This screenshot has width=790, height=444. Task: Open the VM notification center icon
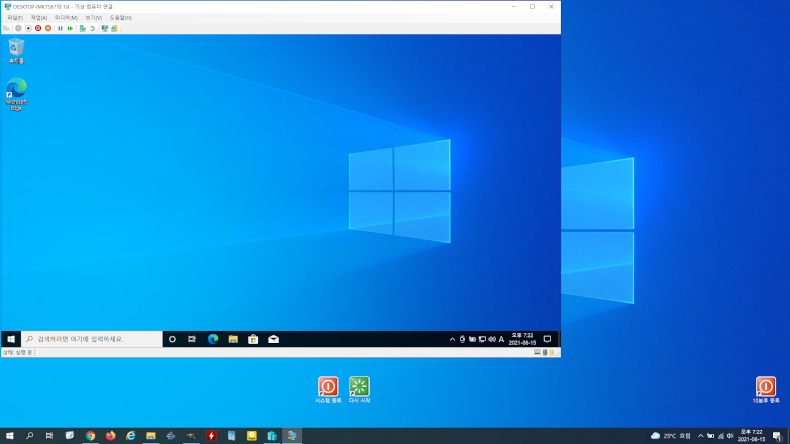click(x=547, y=339)
